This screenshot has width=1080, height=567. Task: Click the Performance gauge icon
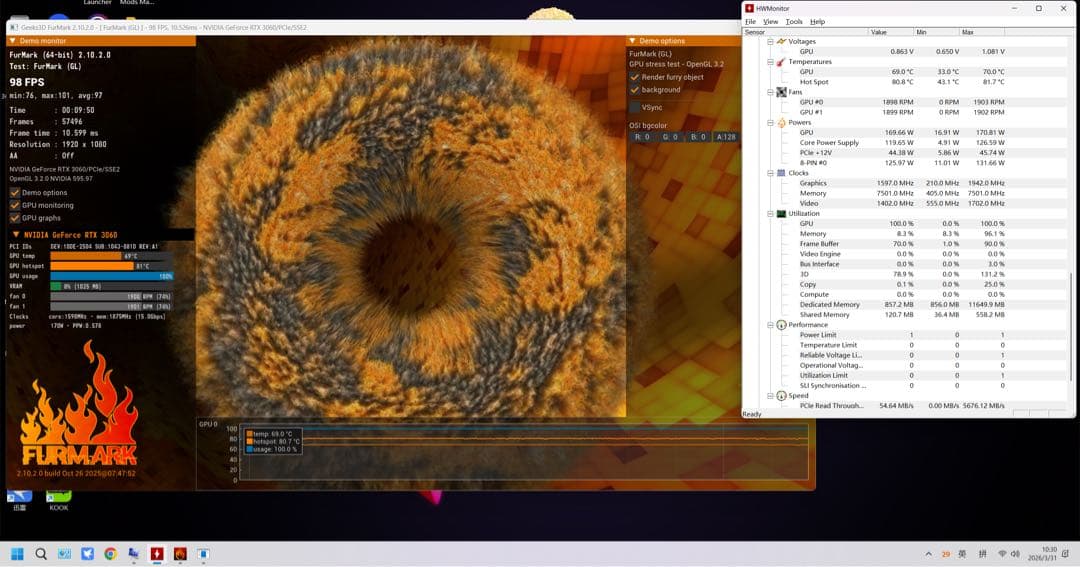(781, 325)
